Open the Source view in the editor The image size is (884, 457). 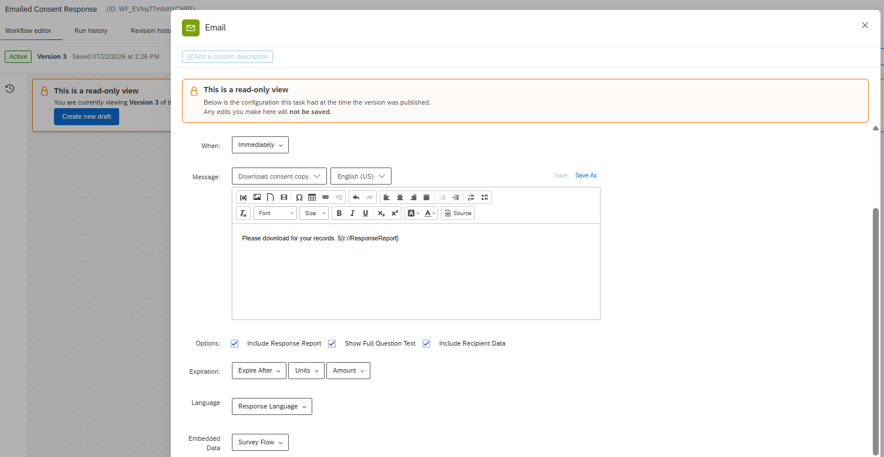[x=458, y=213]
